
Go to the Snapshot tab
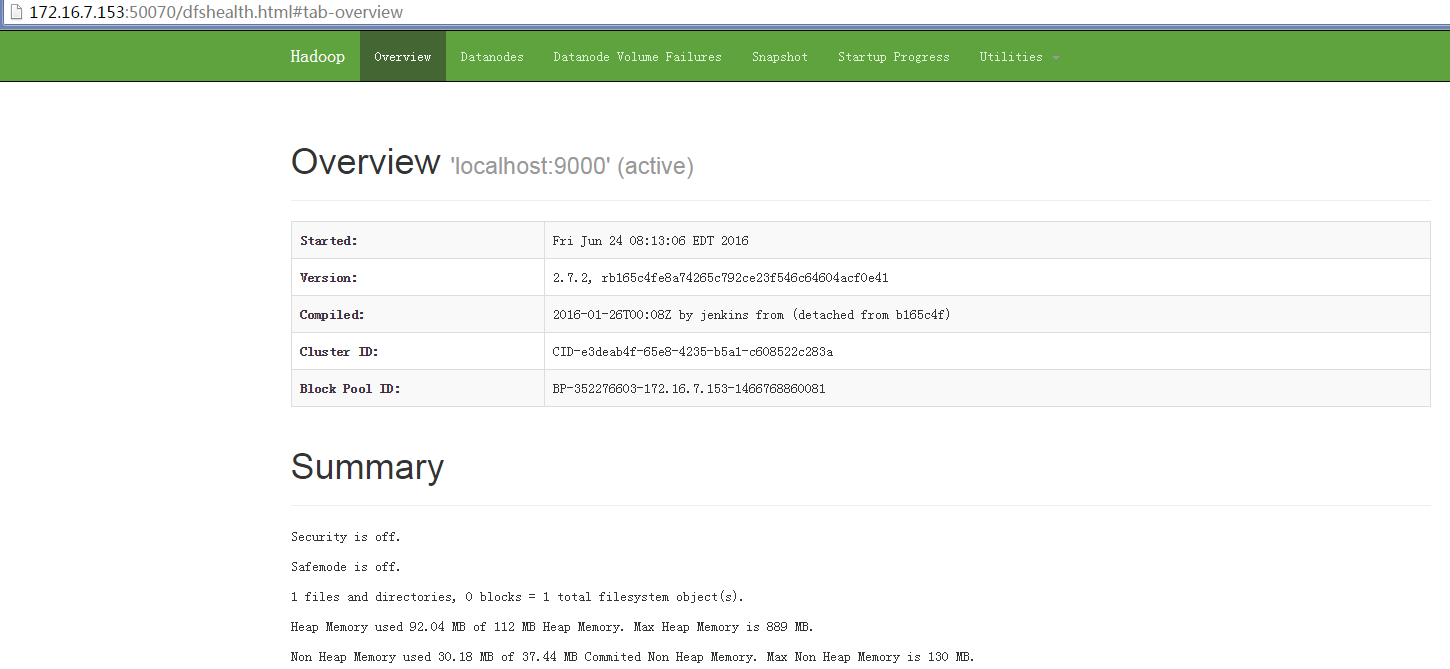(x=780, y=57)
